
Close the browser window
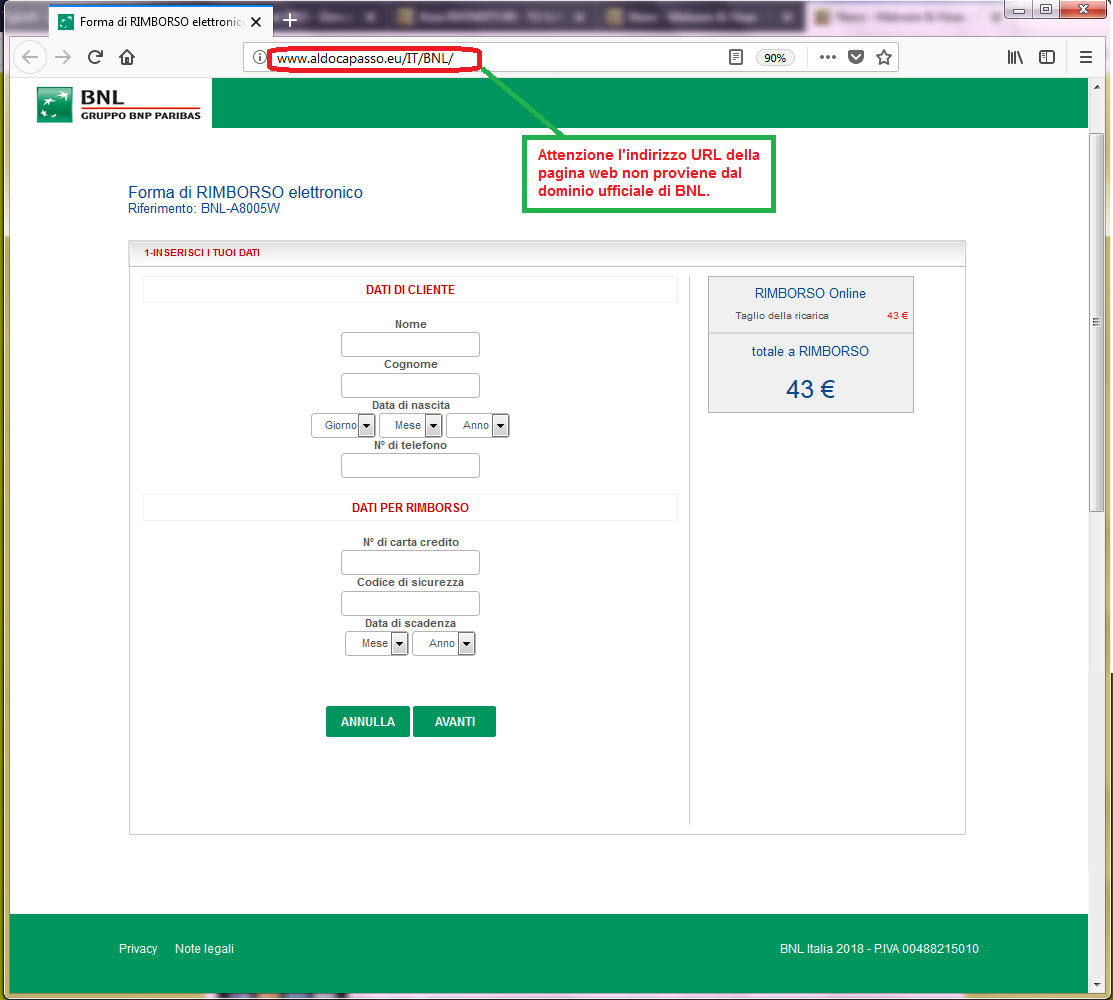(x=1083, y=9)
